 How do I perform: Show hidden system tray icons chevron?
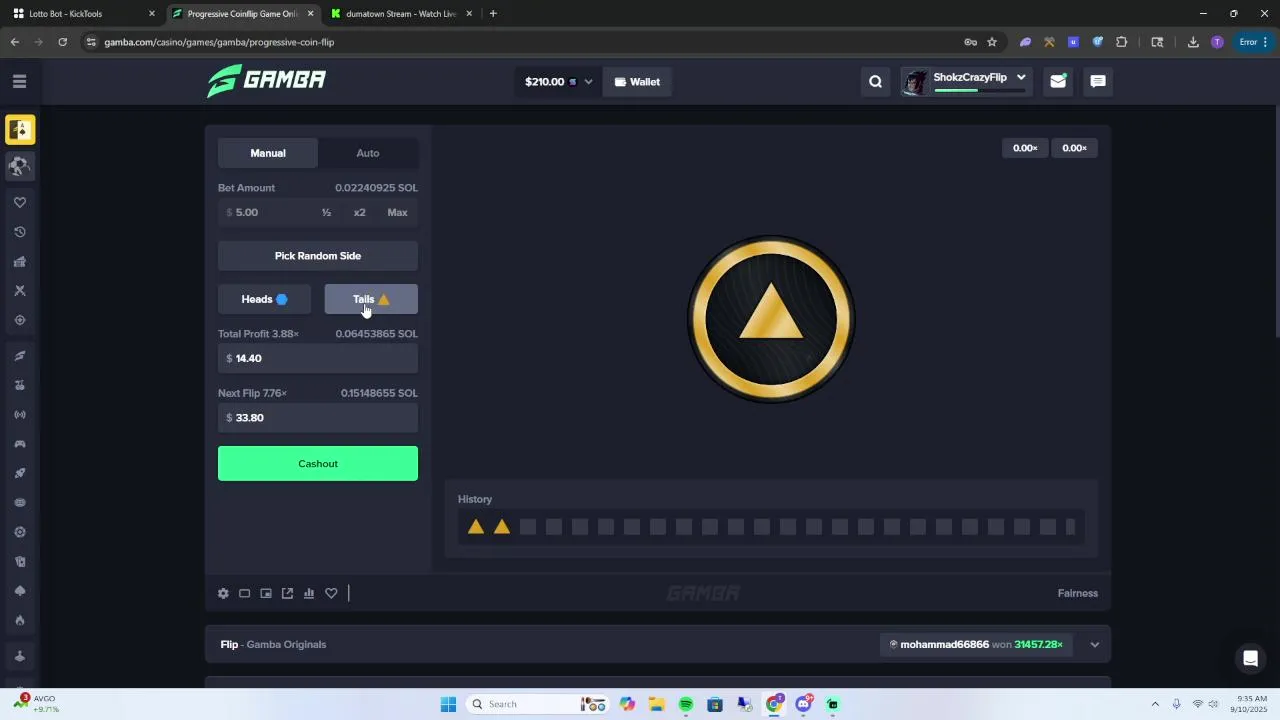(1155, 704)
